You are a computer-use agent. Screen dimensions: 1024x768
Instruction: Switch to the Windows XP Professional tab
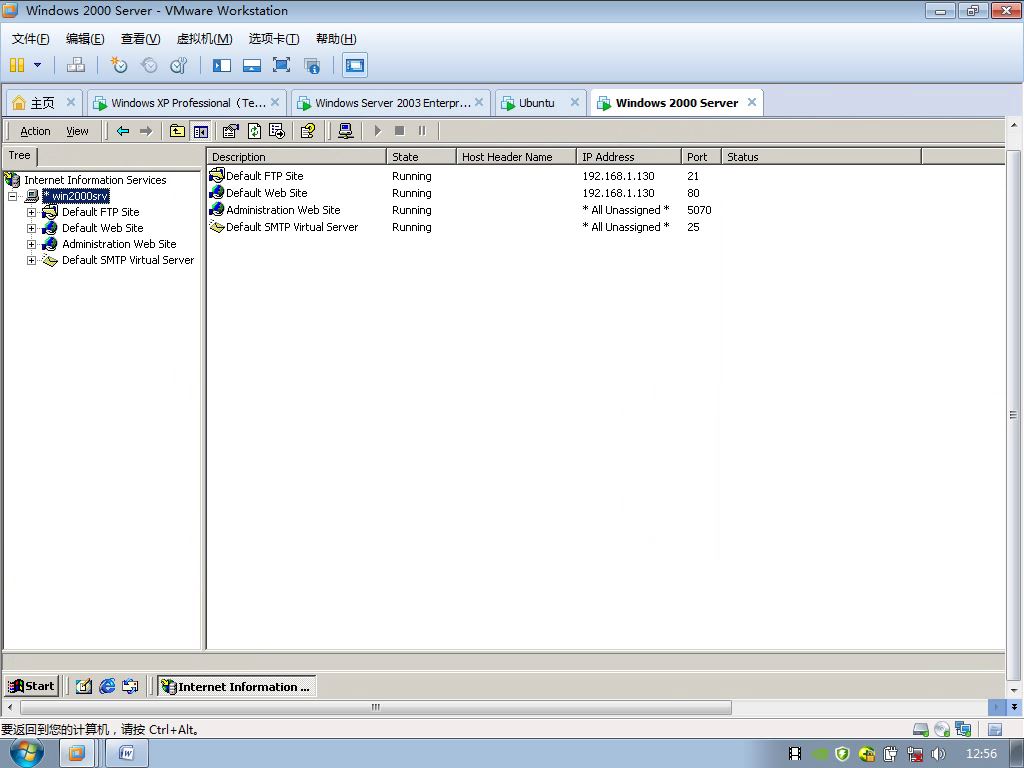coord(187,103)
